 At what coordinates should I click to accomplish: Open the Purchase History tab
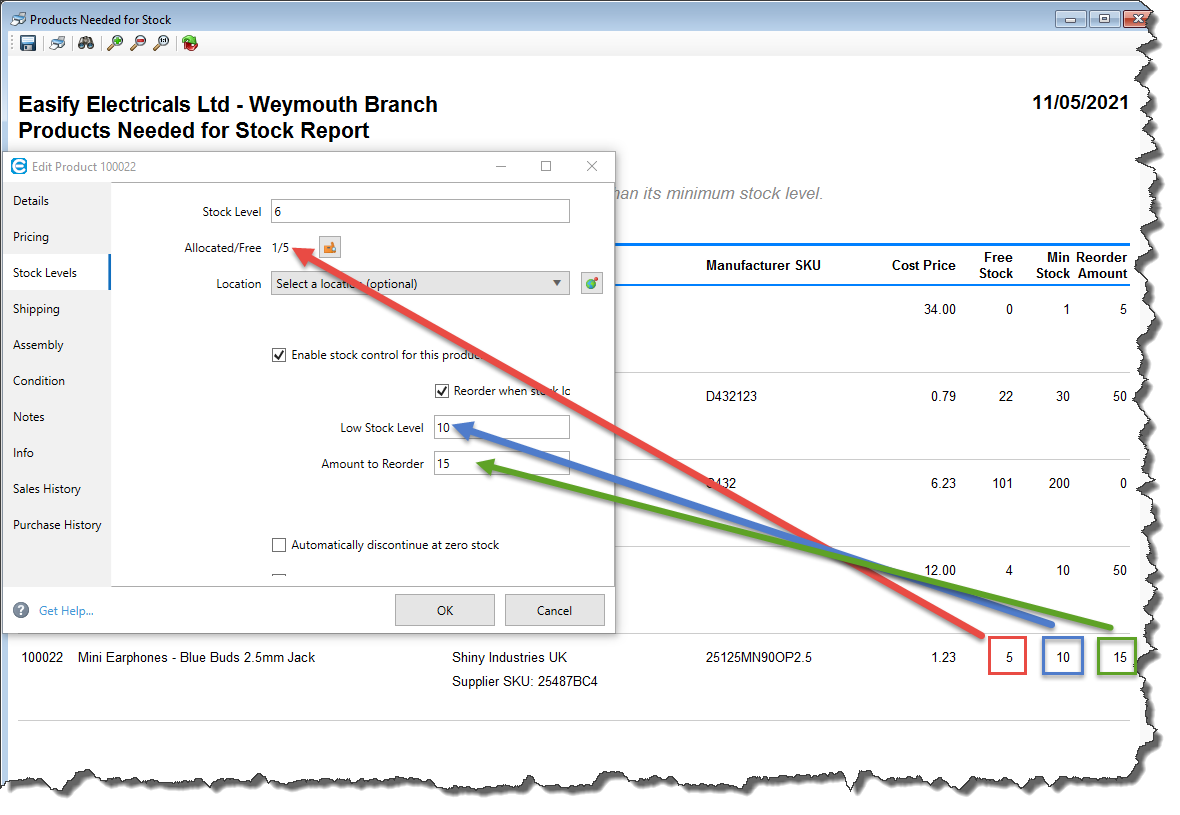click(57, 525)
